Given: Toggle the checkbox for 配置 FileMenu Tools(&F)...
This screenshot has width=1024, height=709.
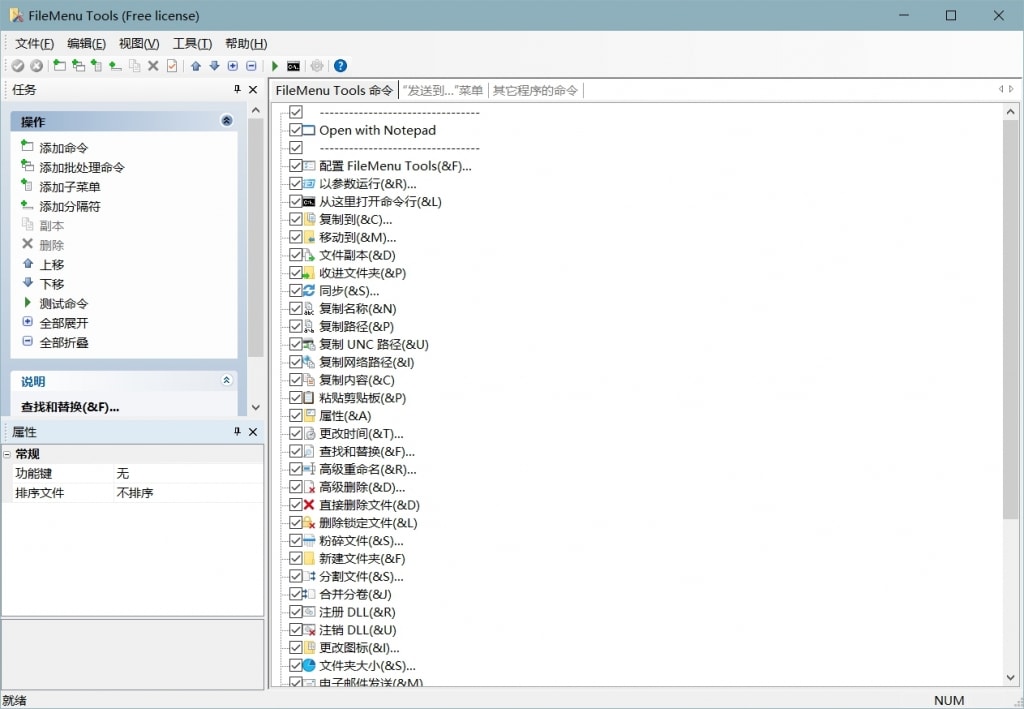Looking at the screenshot, I should (x=296, y=166).
